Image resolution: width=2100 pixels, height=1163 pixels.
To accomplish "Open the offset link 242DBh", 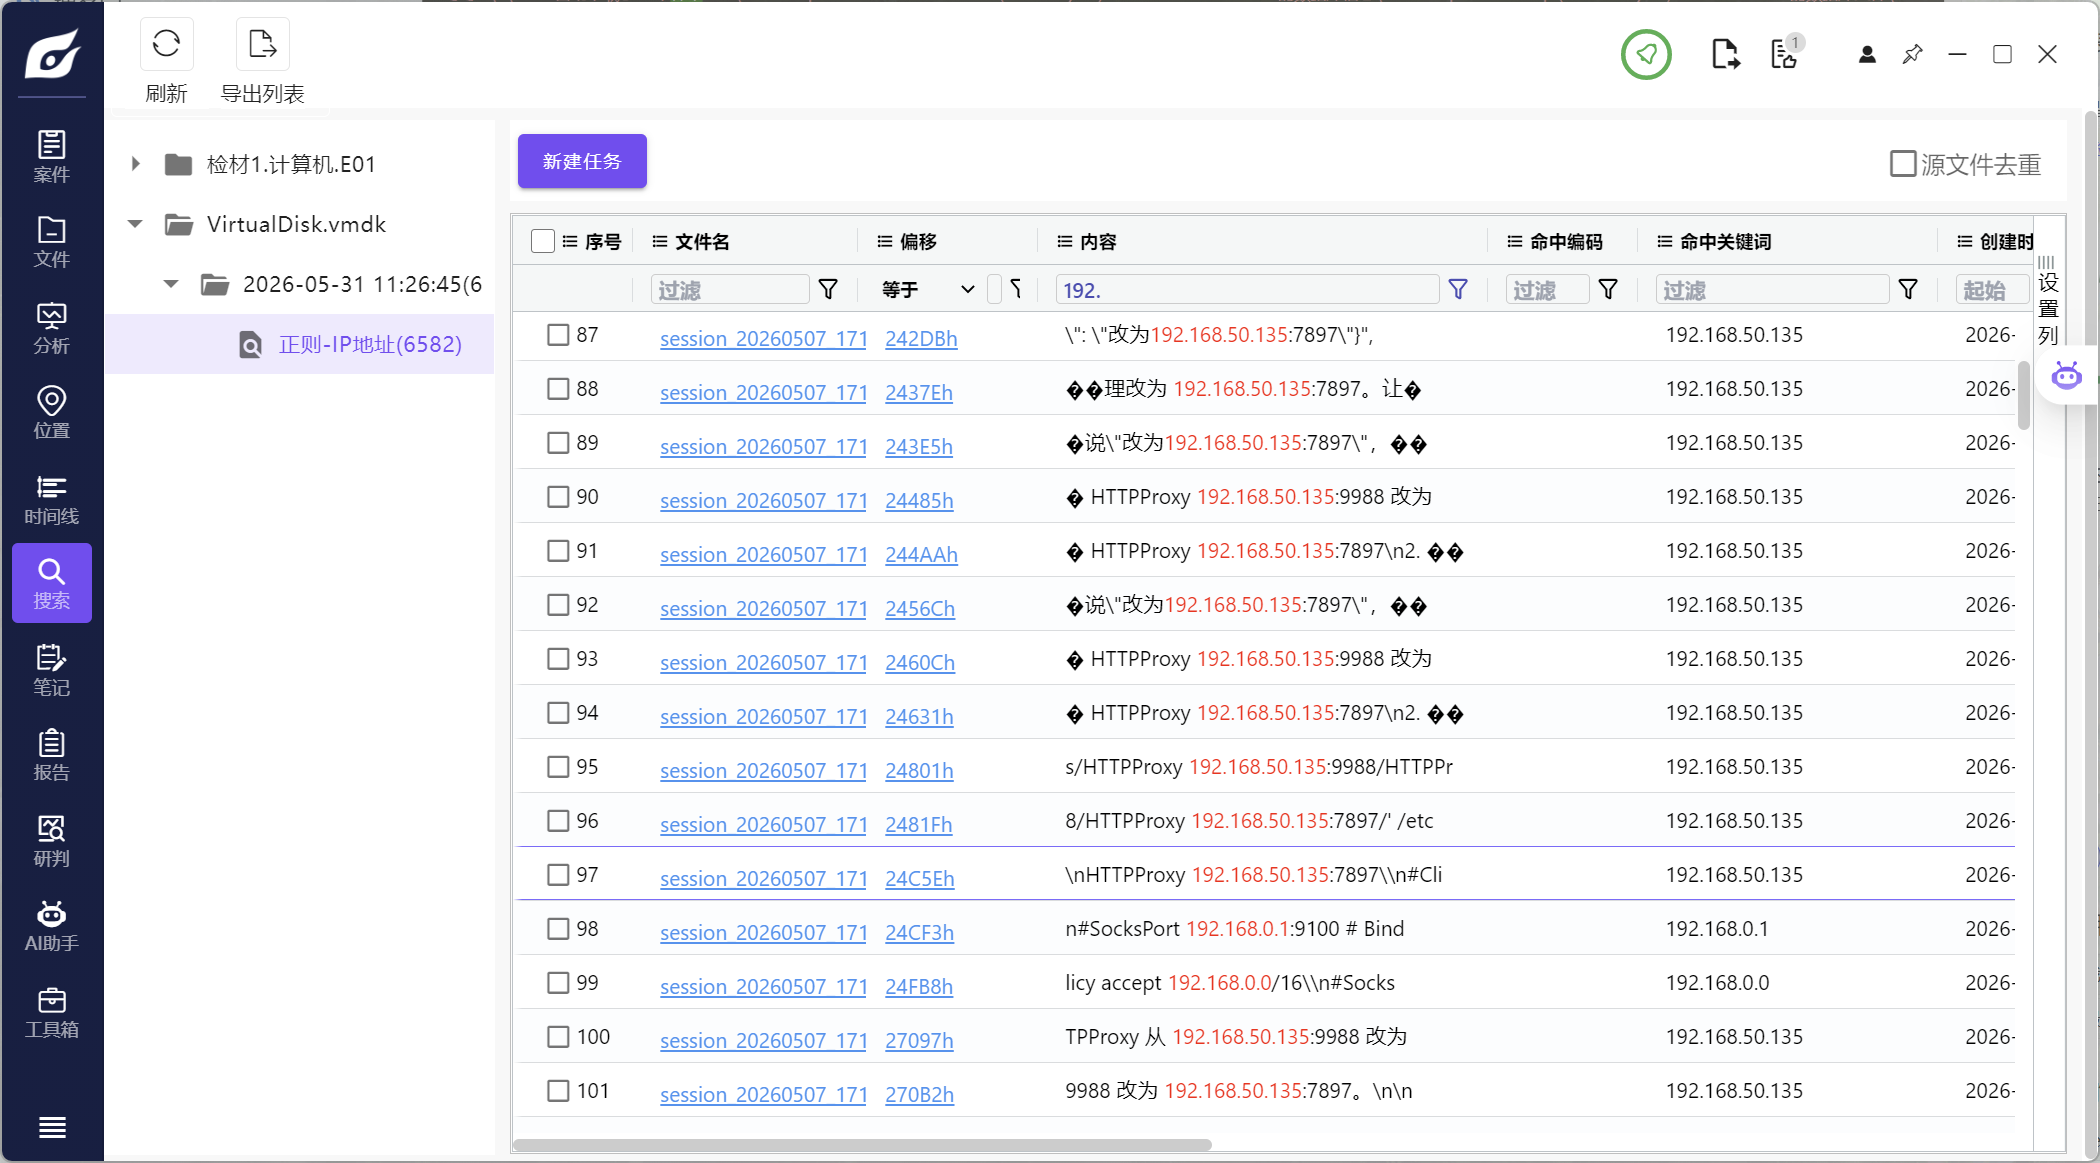I will [x=921, y=339].
